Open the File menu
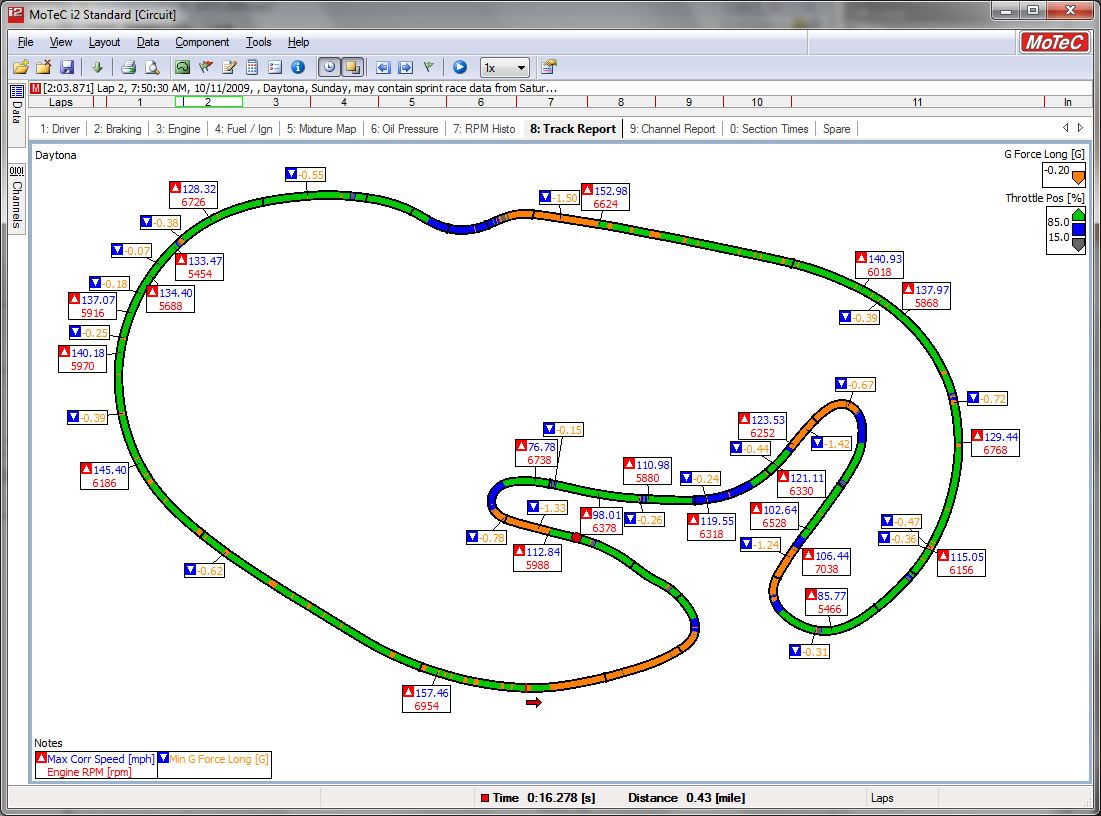1101x816 pixels. [25, 42]
